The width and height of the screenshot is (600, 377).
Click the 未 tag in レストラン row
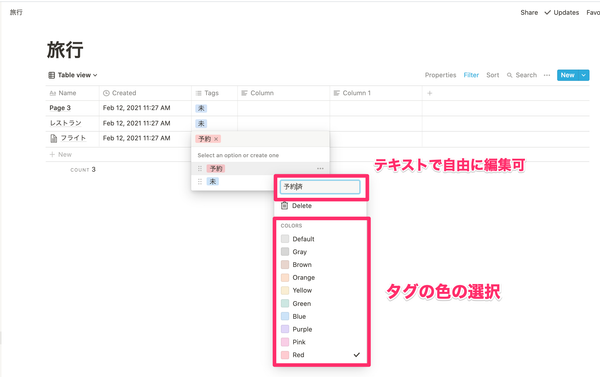tap(201, 124)
